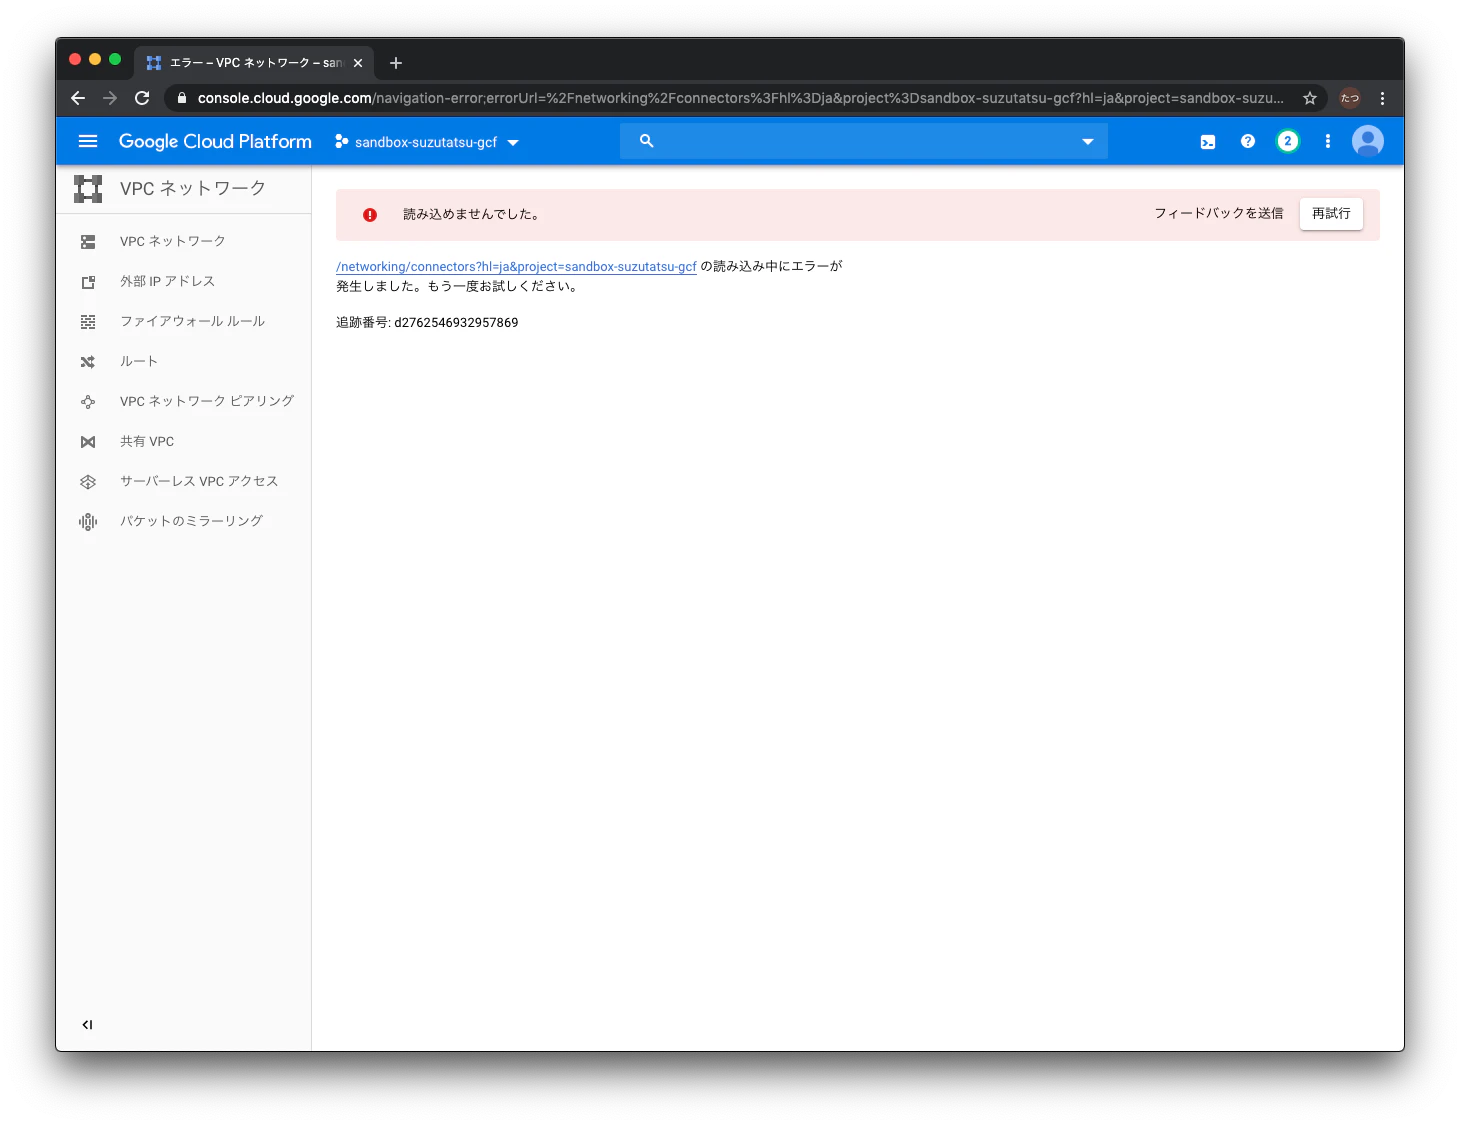
Task: Click the search input field
Action: tap(864, 141)
